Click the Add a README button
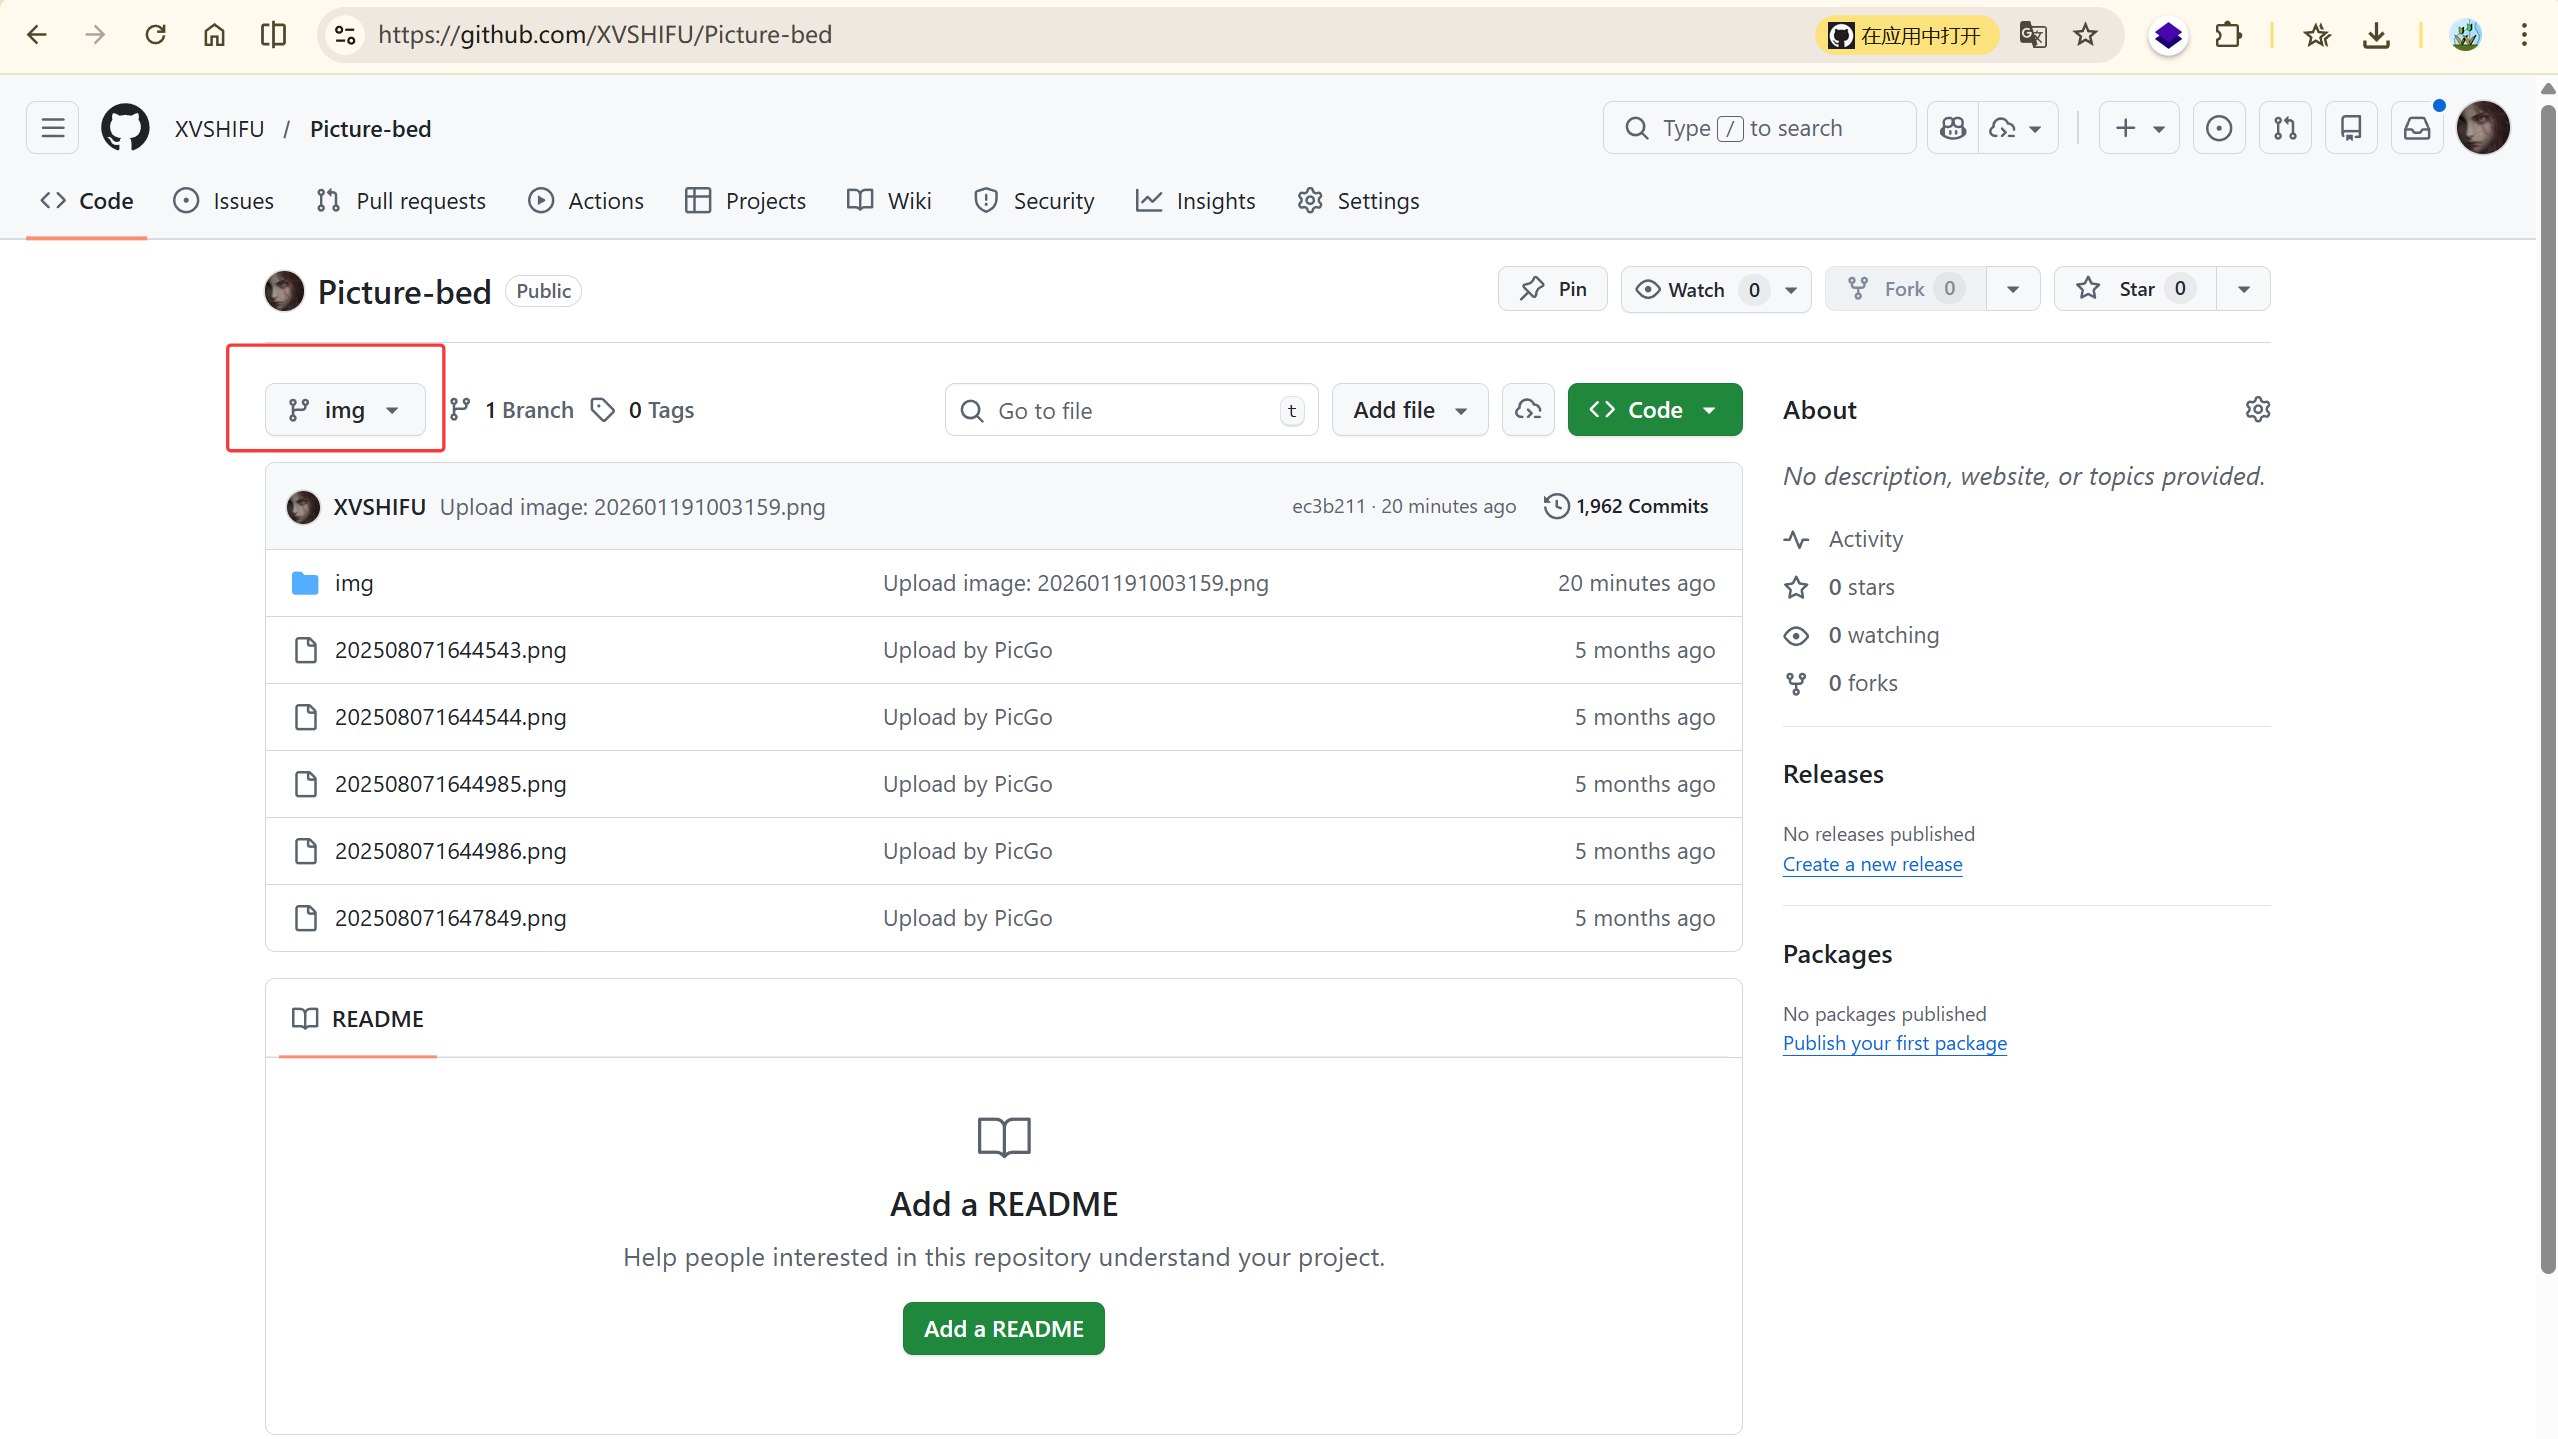The height and width of the screenshot is (1439, 2558). (x=1003, y=1329)
